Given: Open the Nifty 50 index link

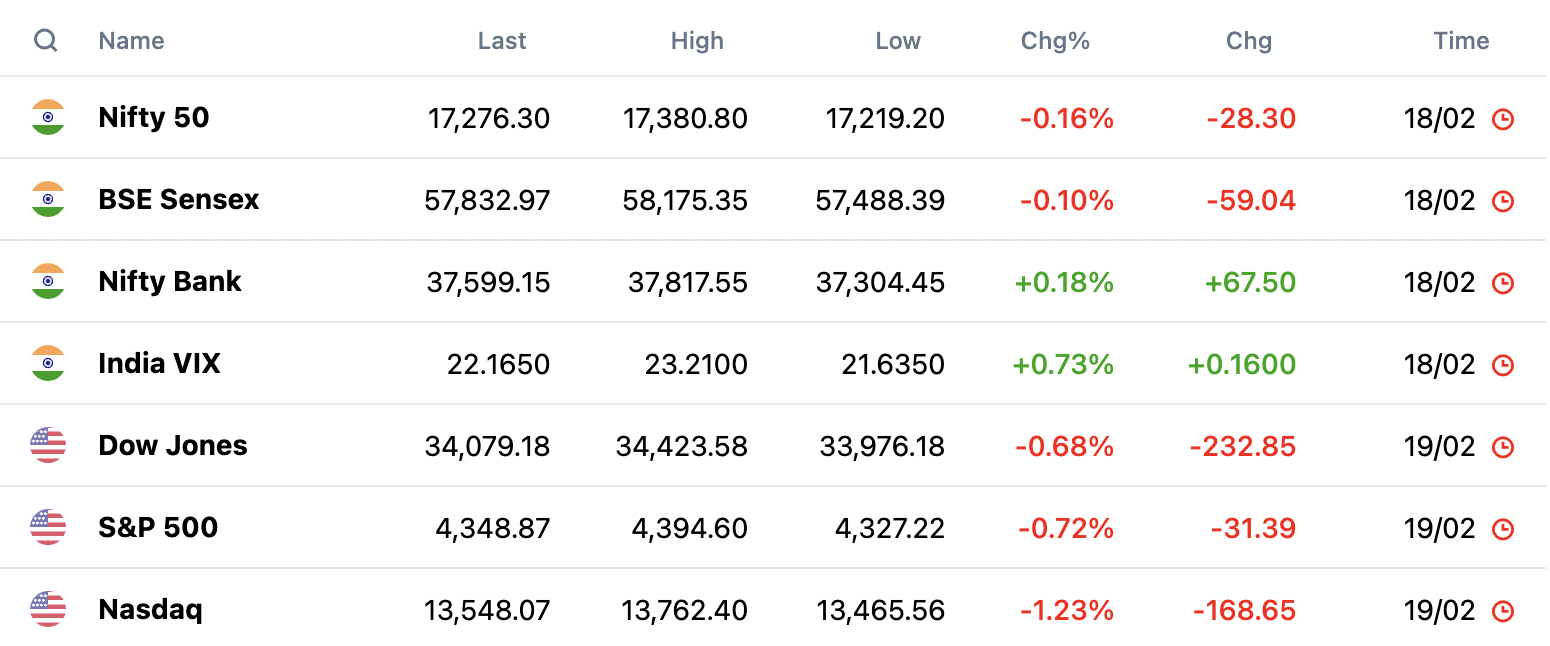Looking at the screenshot, I should [154, 117].
